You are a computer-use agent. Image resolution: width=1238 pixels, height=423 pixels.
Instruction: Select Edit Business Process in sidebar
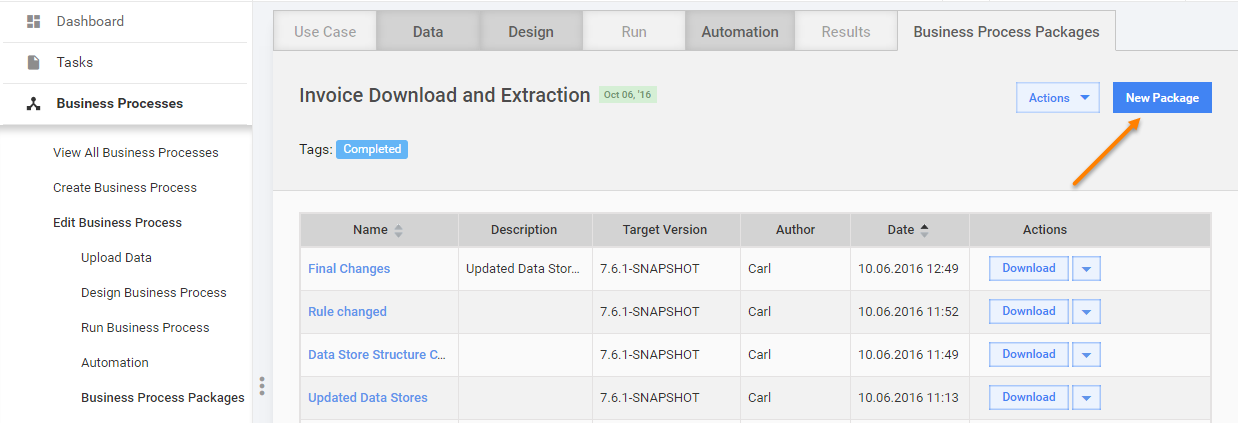tap(117, 223)
